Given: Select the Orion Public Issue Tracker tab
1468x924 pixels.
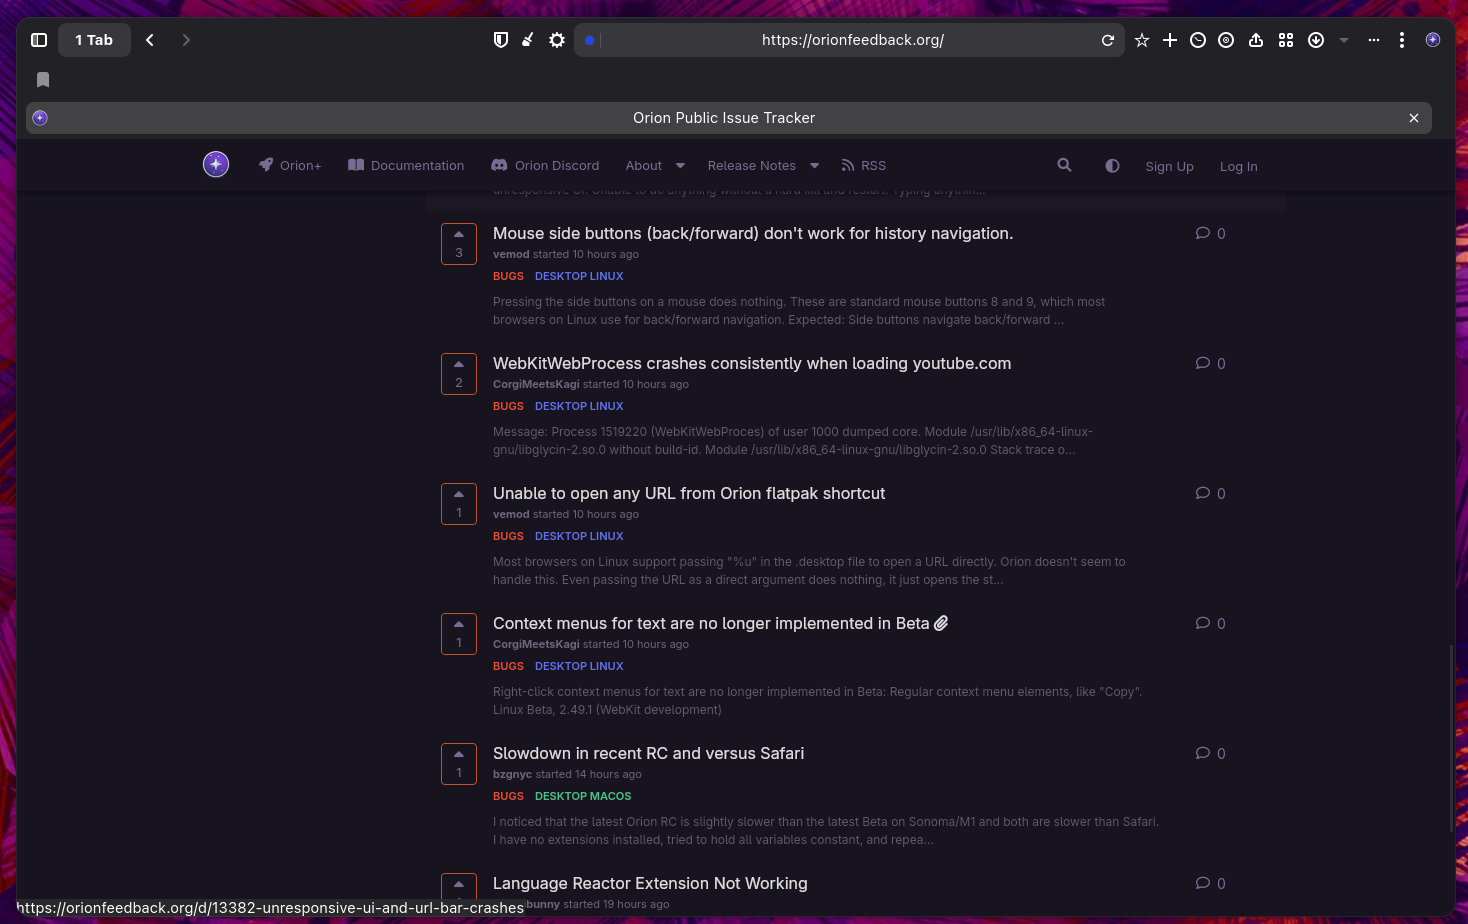Looking at the screenshot, I should coord(728,118).
